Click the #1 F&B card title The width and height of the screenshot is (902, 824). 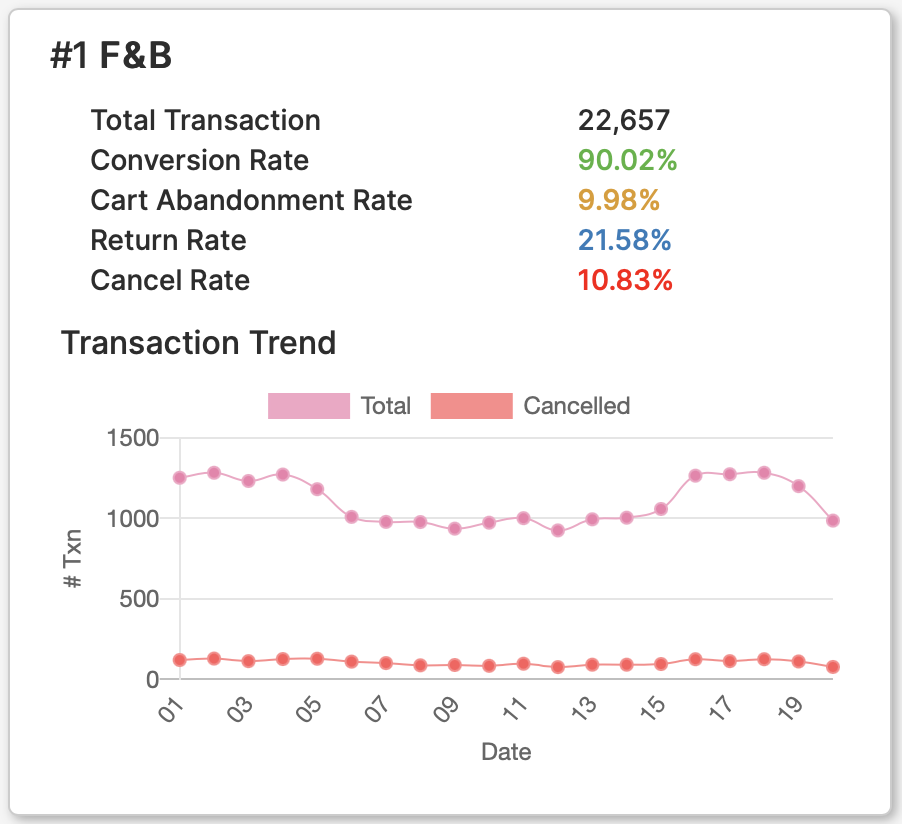point(111,57)
